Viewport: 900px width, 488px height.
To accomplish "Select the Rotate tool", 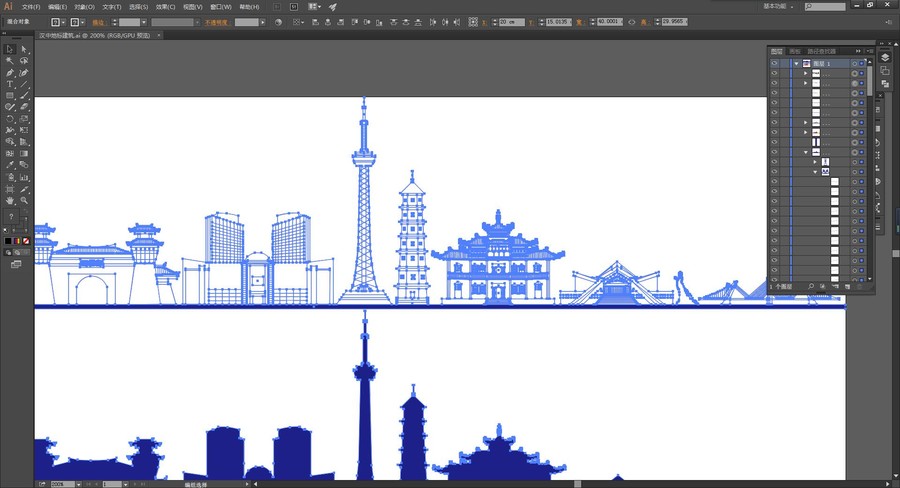I will pyautogui.click(x=10, y=119).
